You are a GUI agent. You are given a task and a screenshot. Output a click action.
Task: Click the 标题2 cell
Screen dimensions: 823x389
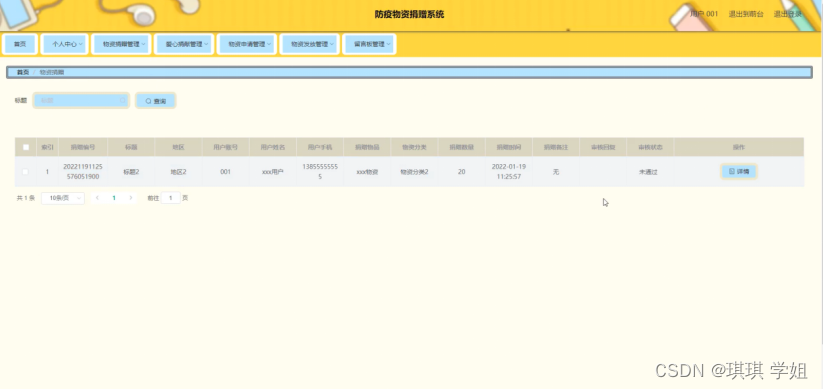131,172
